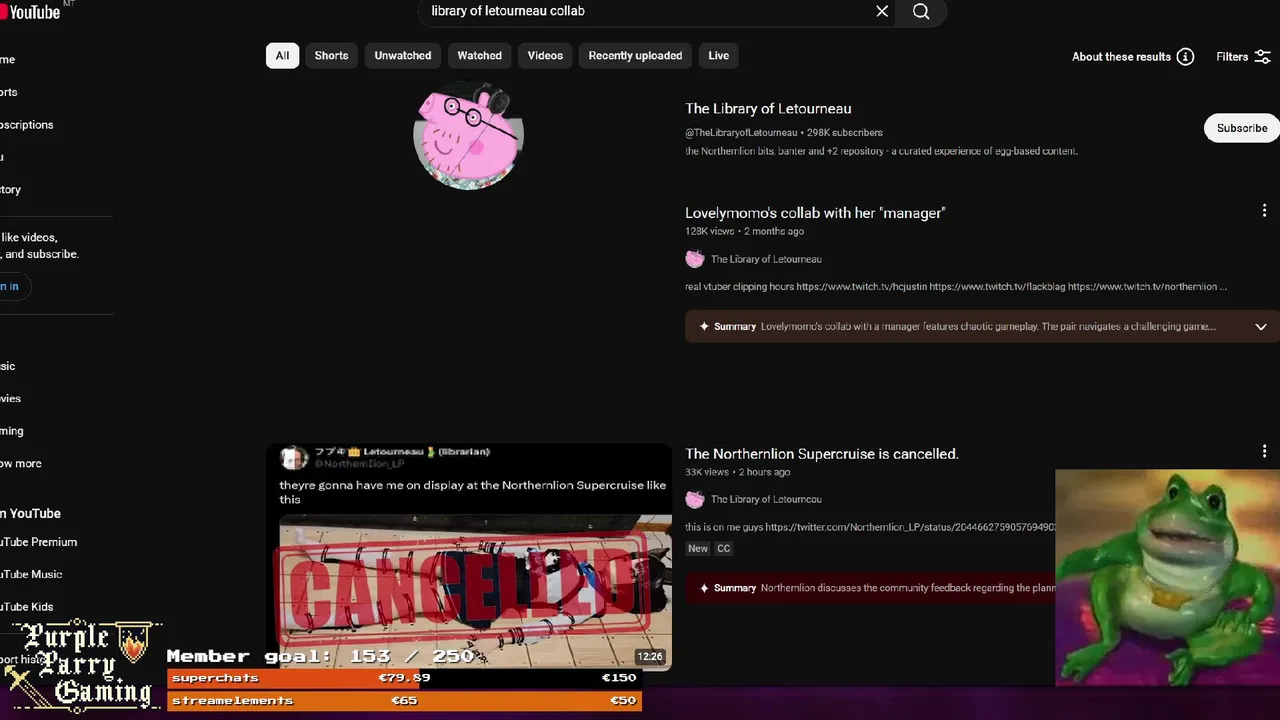Image resolution: width=1280 pixels, height=720 pixels.
Task: Click the Purple Parry Gaming logo overlay
Action: (83, 664)
